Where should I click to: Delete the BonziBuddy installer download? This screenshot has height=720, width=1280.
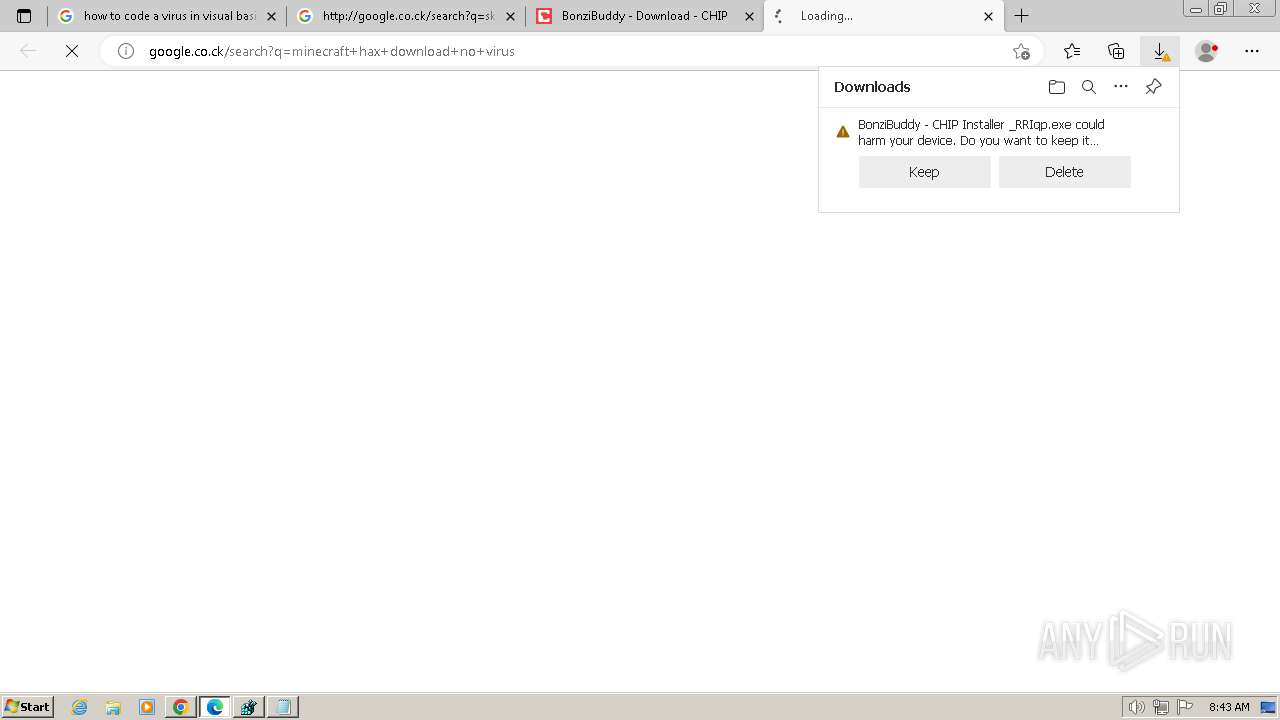tap(1064, 172)
